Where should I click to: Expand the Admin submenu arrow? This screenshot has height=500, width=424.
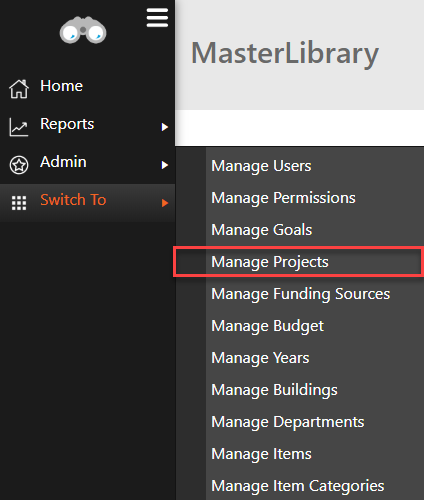pyautogui.click(x=165, y=165)
